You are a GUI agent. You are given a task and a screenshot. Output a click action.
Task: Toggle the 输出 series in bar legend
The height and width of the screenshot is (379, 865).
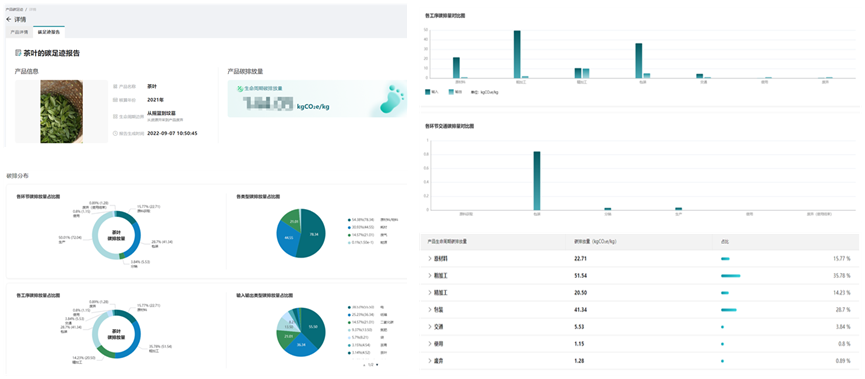pyautogui.click(x=455, y=92)
